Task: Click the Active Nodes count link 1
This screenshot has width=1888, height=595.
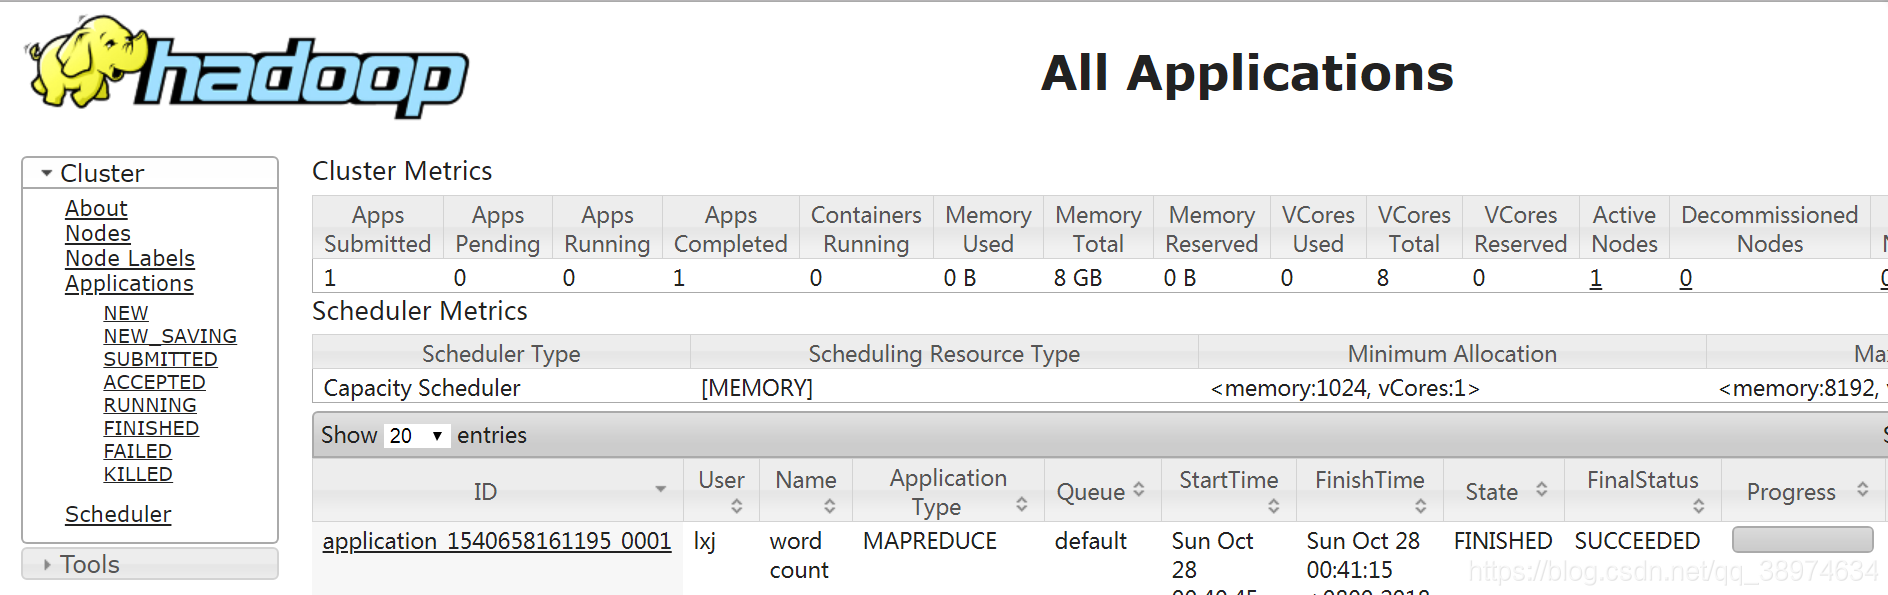Action: click(1596, 278)
